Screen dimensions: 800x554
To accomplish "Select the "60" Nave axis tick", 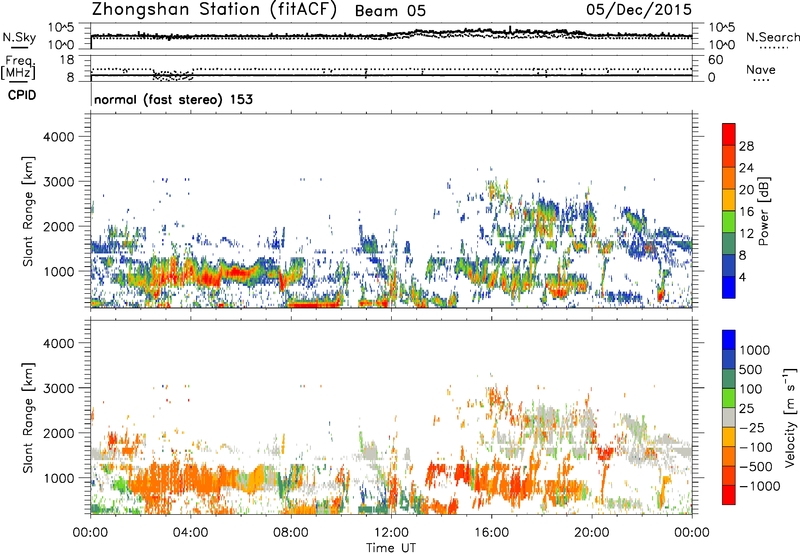I will coord(715,60).
